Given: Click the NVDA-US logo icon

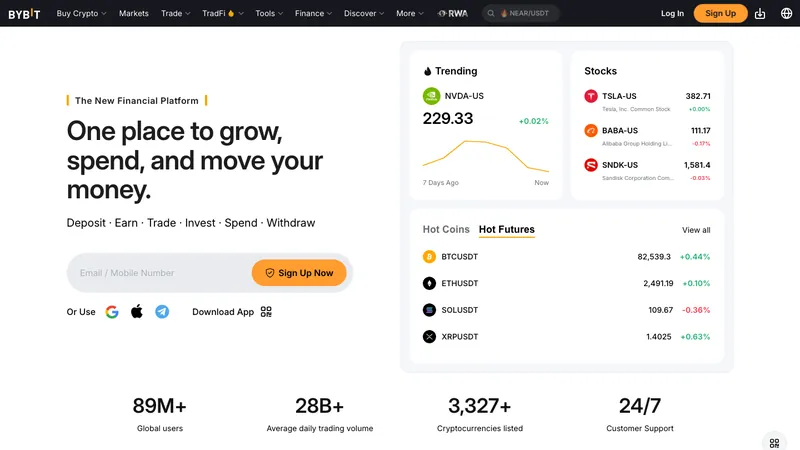Looking at the screenshot, I should pyautogui.click(x=431, y=96).
